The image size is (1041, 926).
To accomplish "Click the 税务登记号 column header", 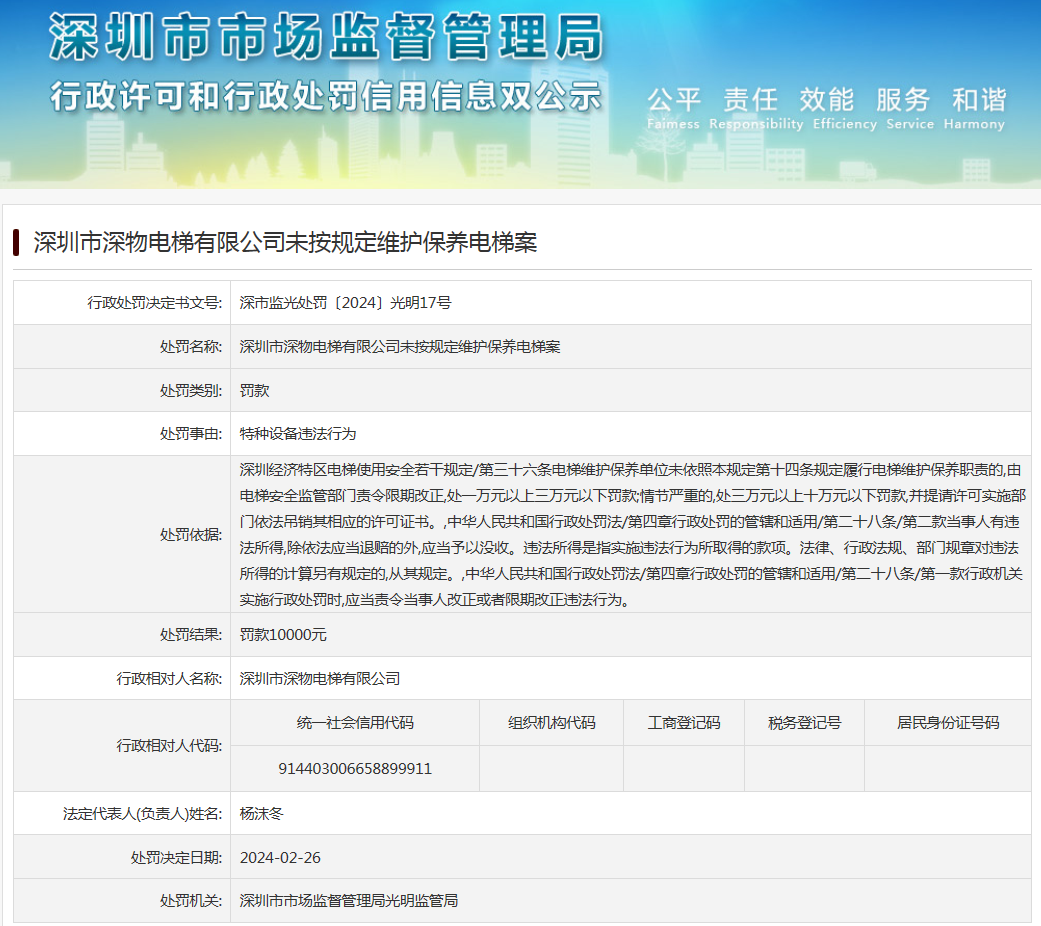I will coord(804,723).
